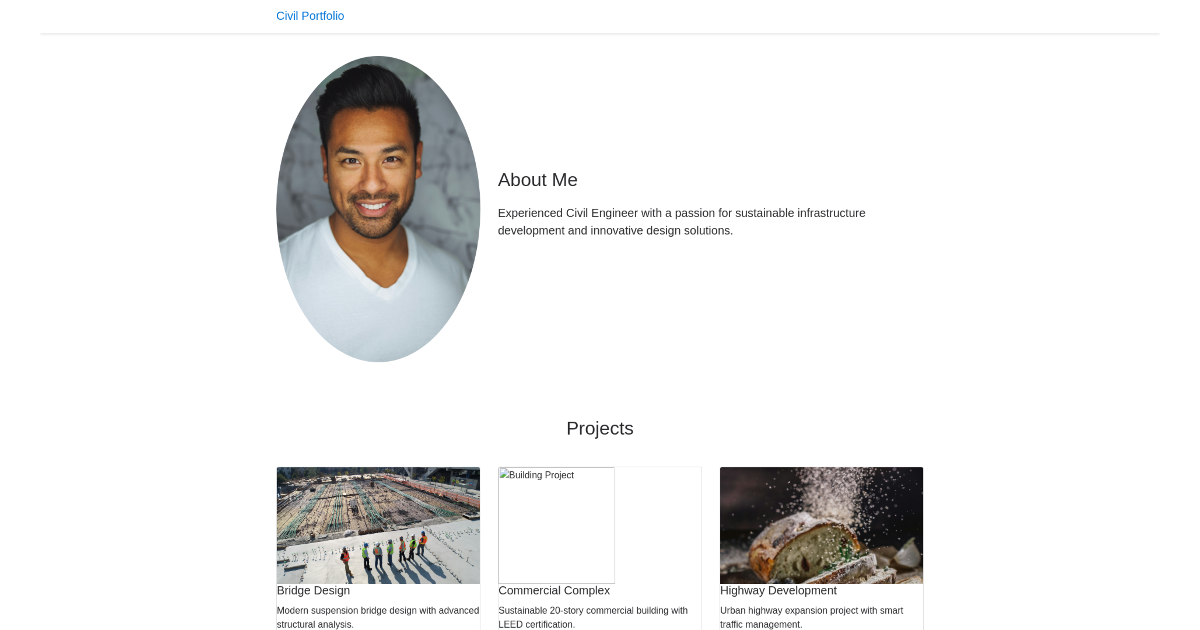Click the Bridge Design description text
This screenshot has height=630, width=1200.
pos(378,617)
